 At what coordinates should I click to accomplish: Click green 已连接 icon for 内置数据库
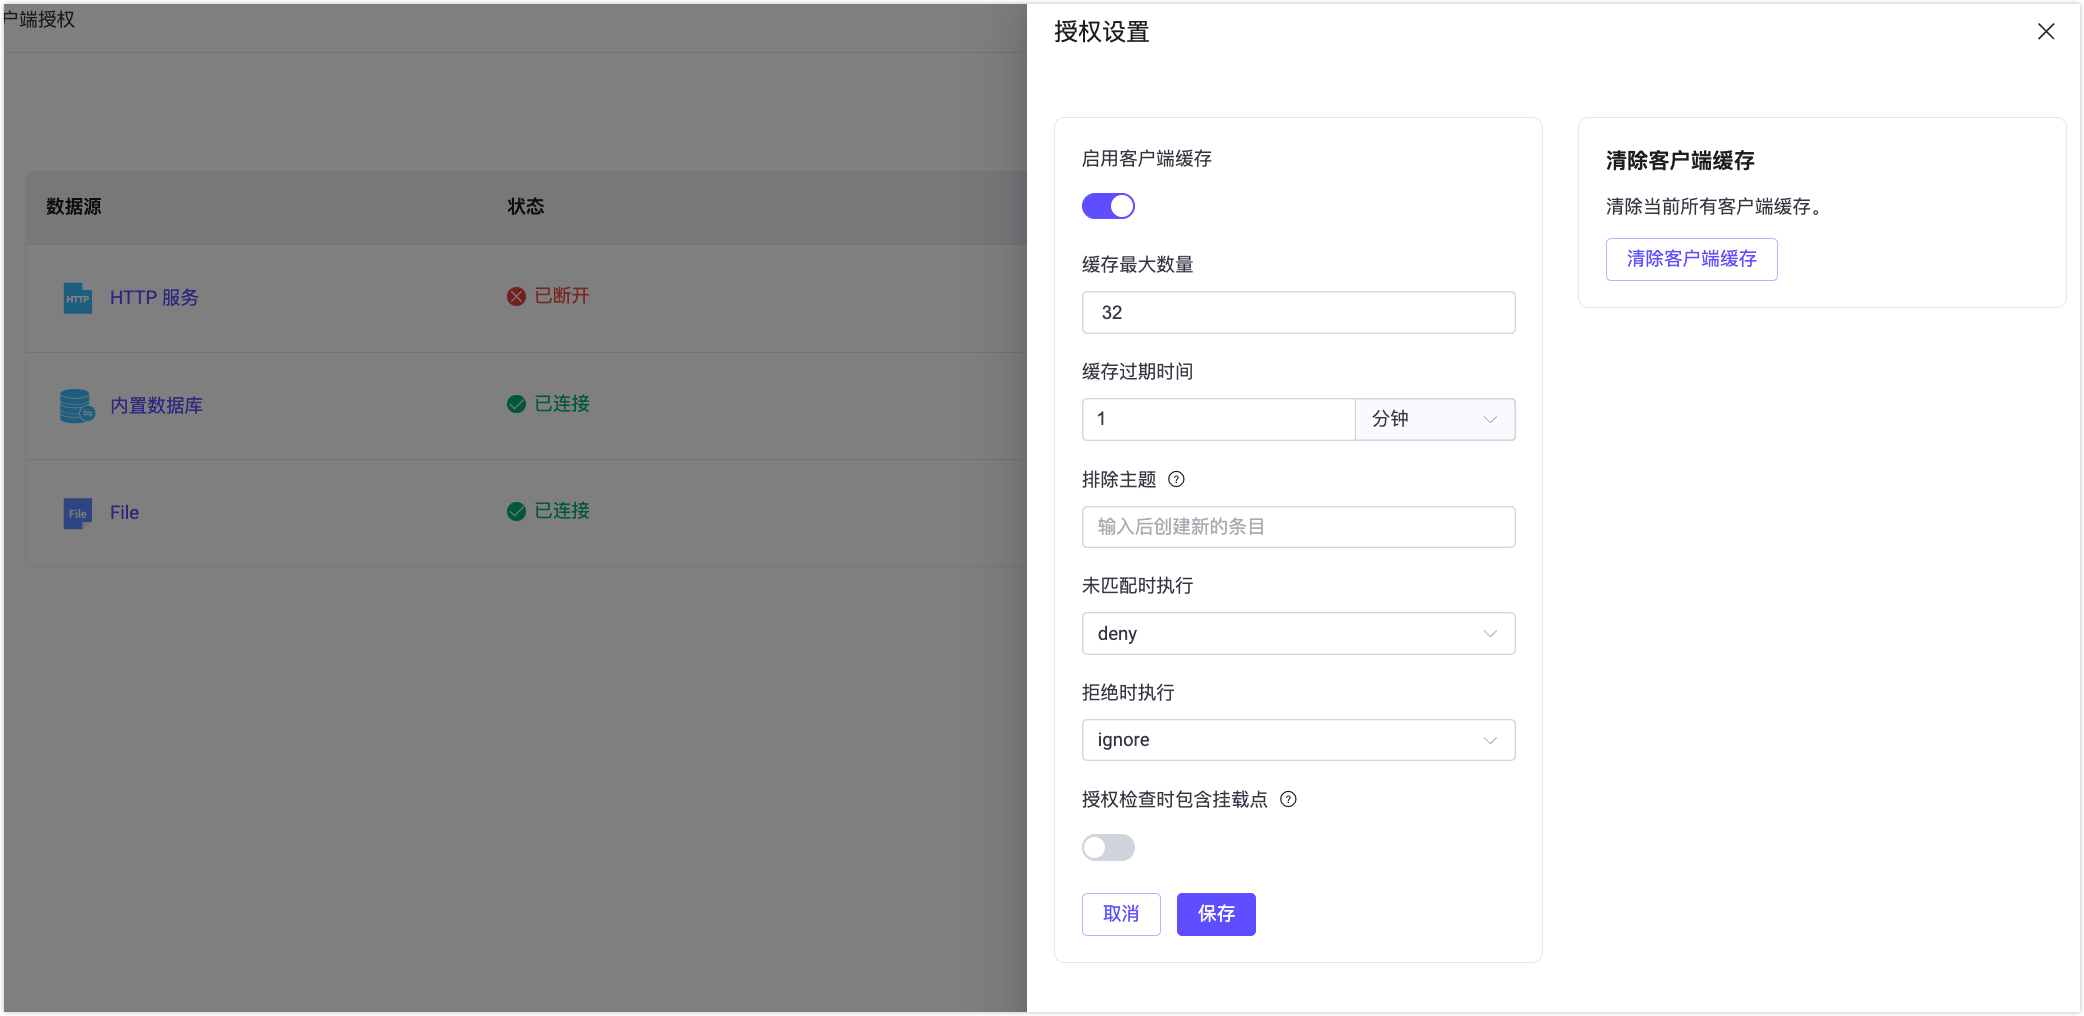point(516,404)
